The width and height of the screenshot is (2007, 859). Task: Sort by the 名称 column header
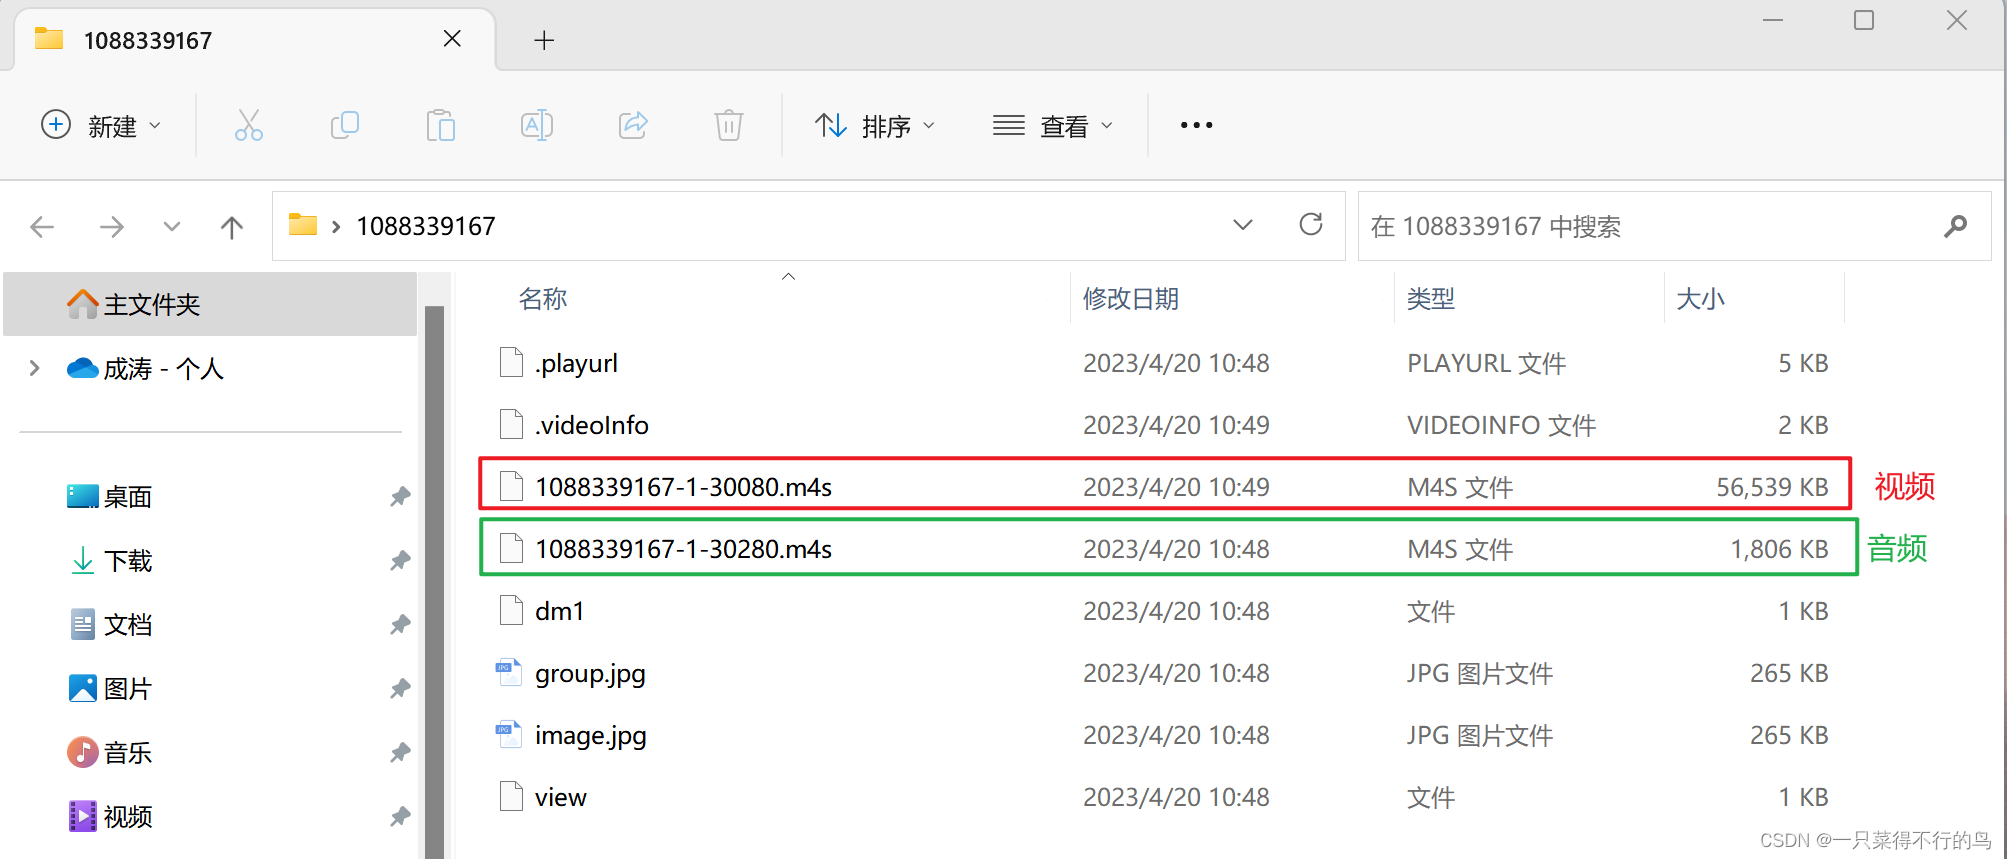click(543, 299)
